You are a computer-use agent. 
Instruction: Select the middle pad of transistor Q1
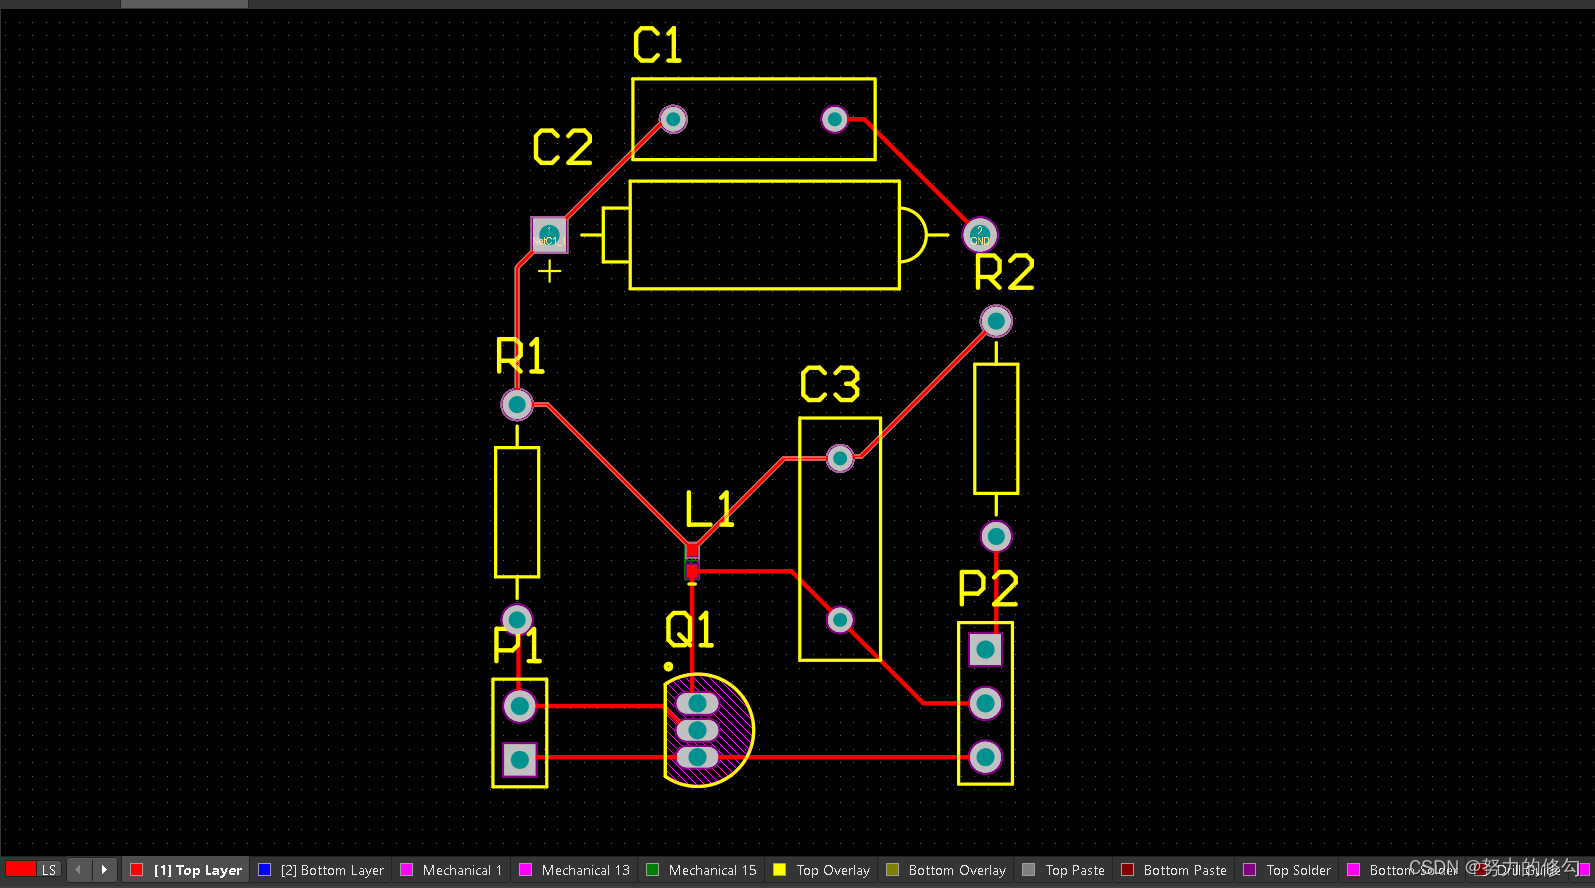click(x=697, y=730)
